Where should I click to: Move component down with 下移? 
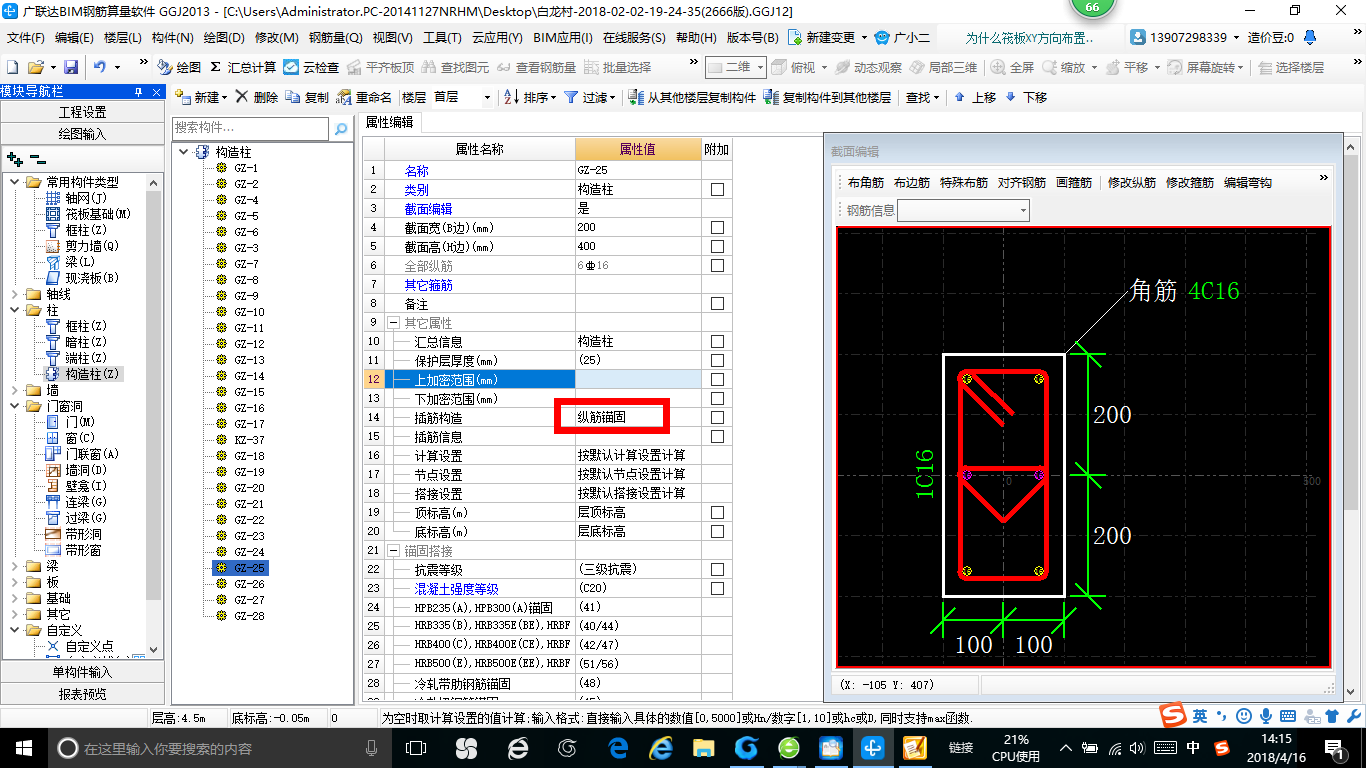tap(1026, 97)
